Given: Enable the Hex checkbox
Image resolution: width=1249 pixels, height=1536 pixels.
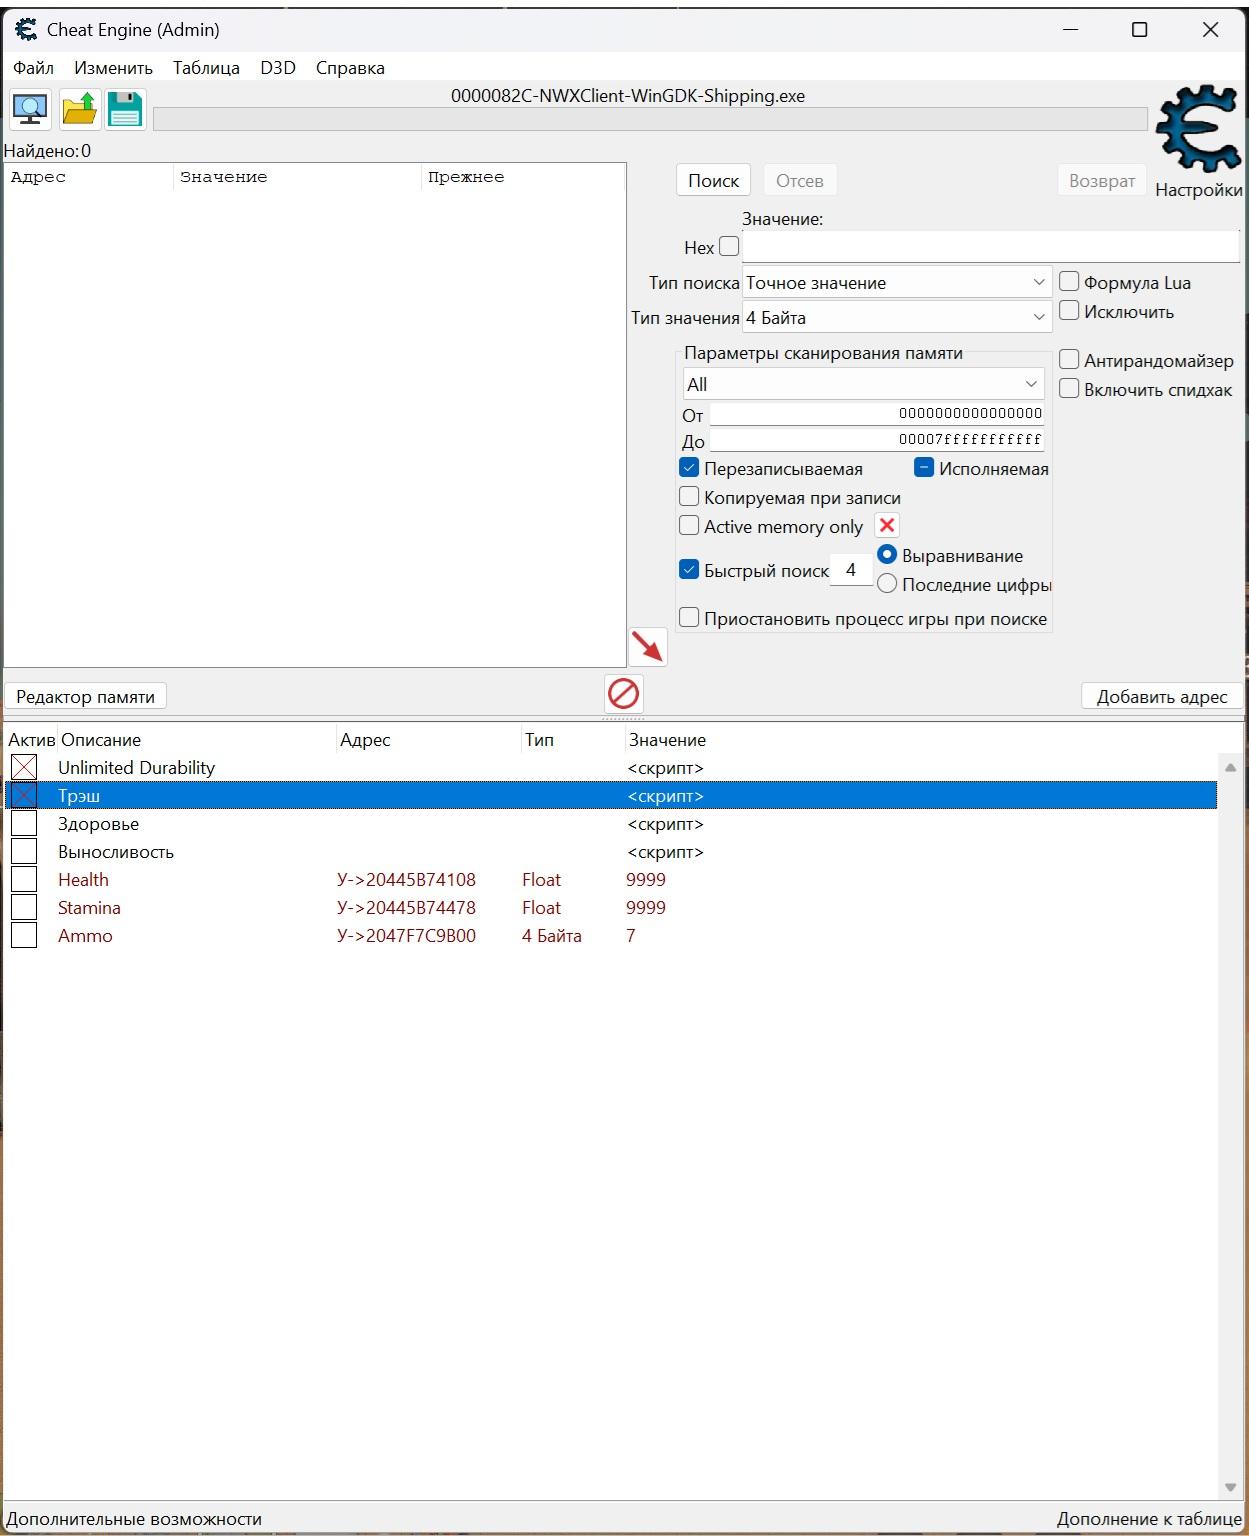Looking at the screenshot, I should click(x=729, y=246).
